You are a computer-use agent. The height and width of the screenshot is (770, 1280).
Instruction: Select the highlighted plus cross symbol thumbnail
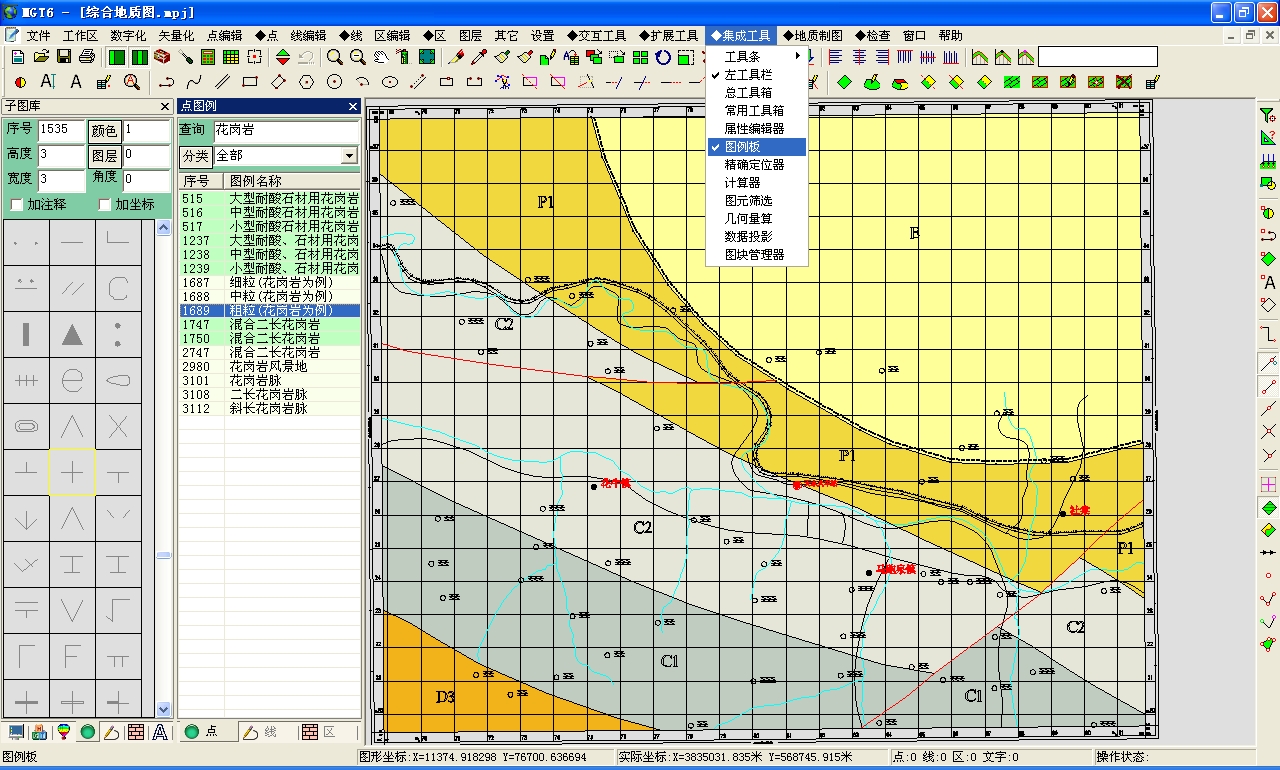[x=72, y=472]
